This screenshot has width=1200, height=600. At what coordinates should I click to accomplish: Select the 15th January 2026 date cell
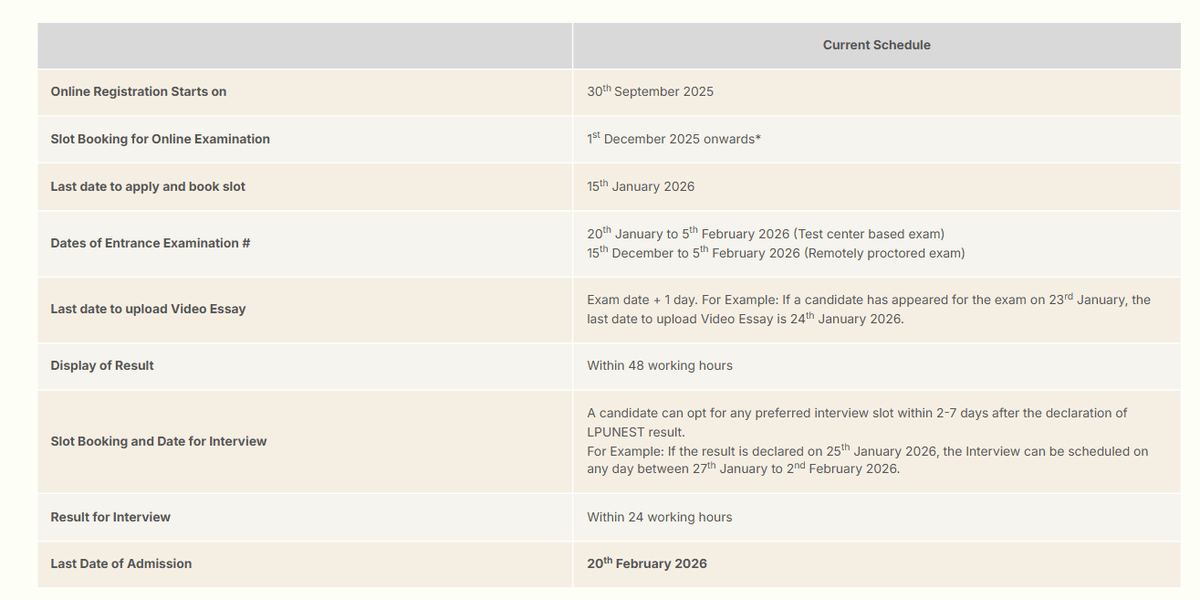click(x=640, y=187)
